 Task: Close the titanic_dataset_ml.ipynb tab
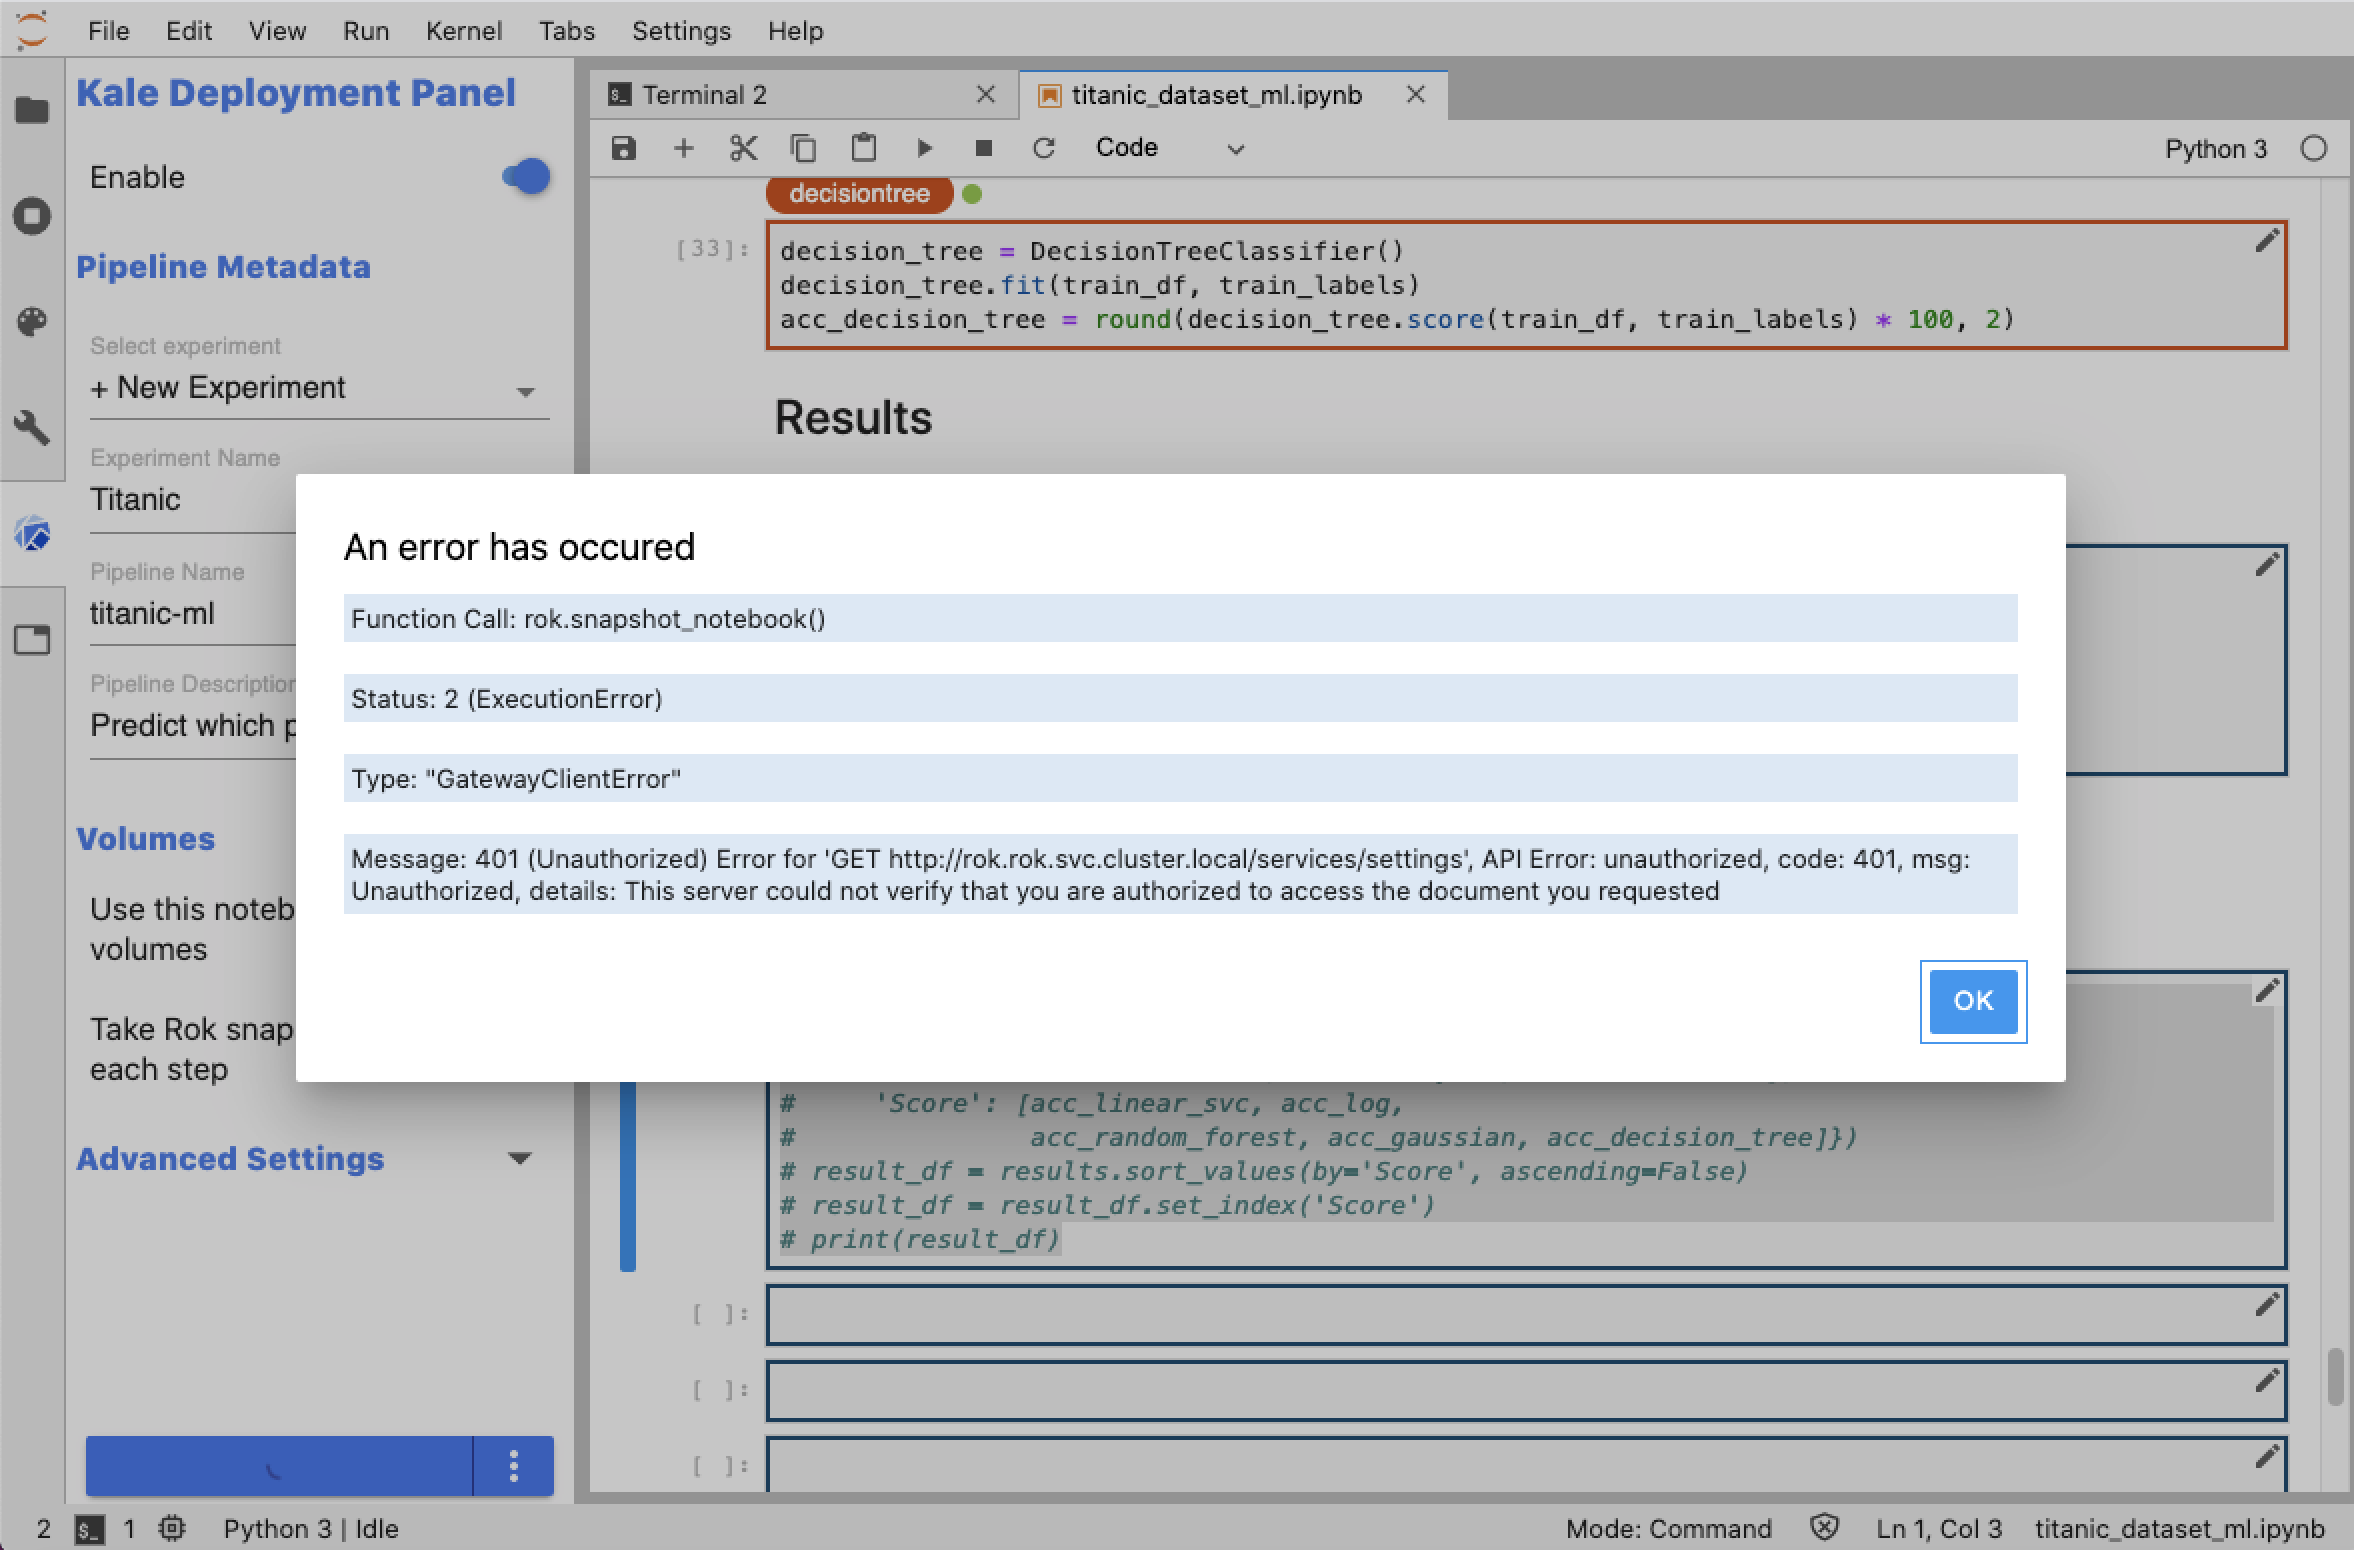coord(1416,94)
